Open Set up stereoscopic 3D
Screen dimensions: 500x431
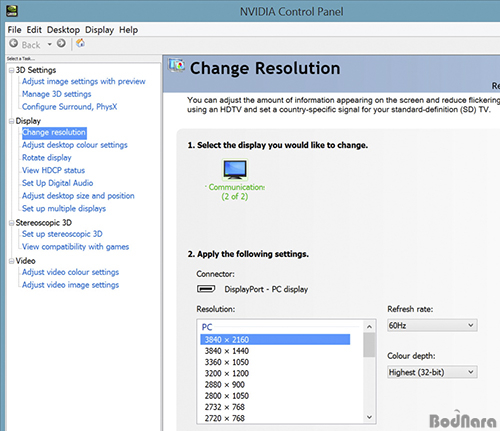tap(62, 234)
